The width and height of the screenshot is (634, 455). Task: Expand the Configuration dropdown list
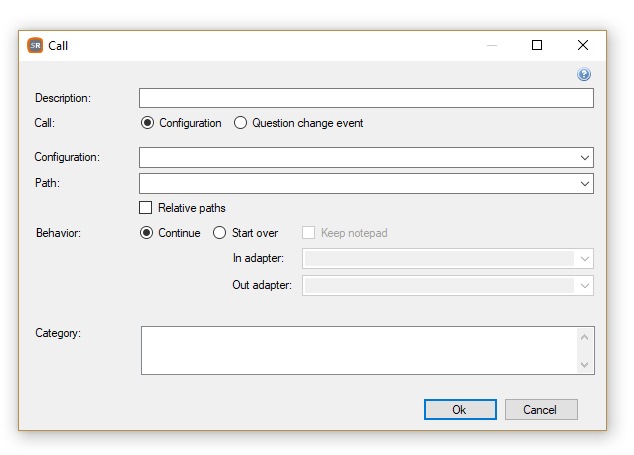tap(585, 157)
